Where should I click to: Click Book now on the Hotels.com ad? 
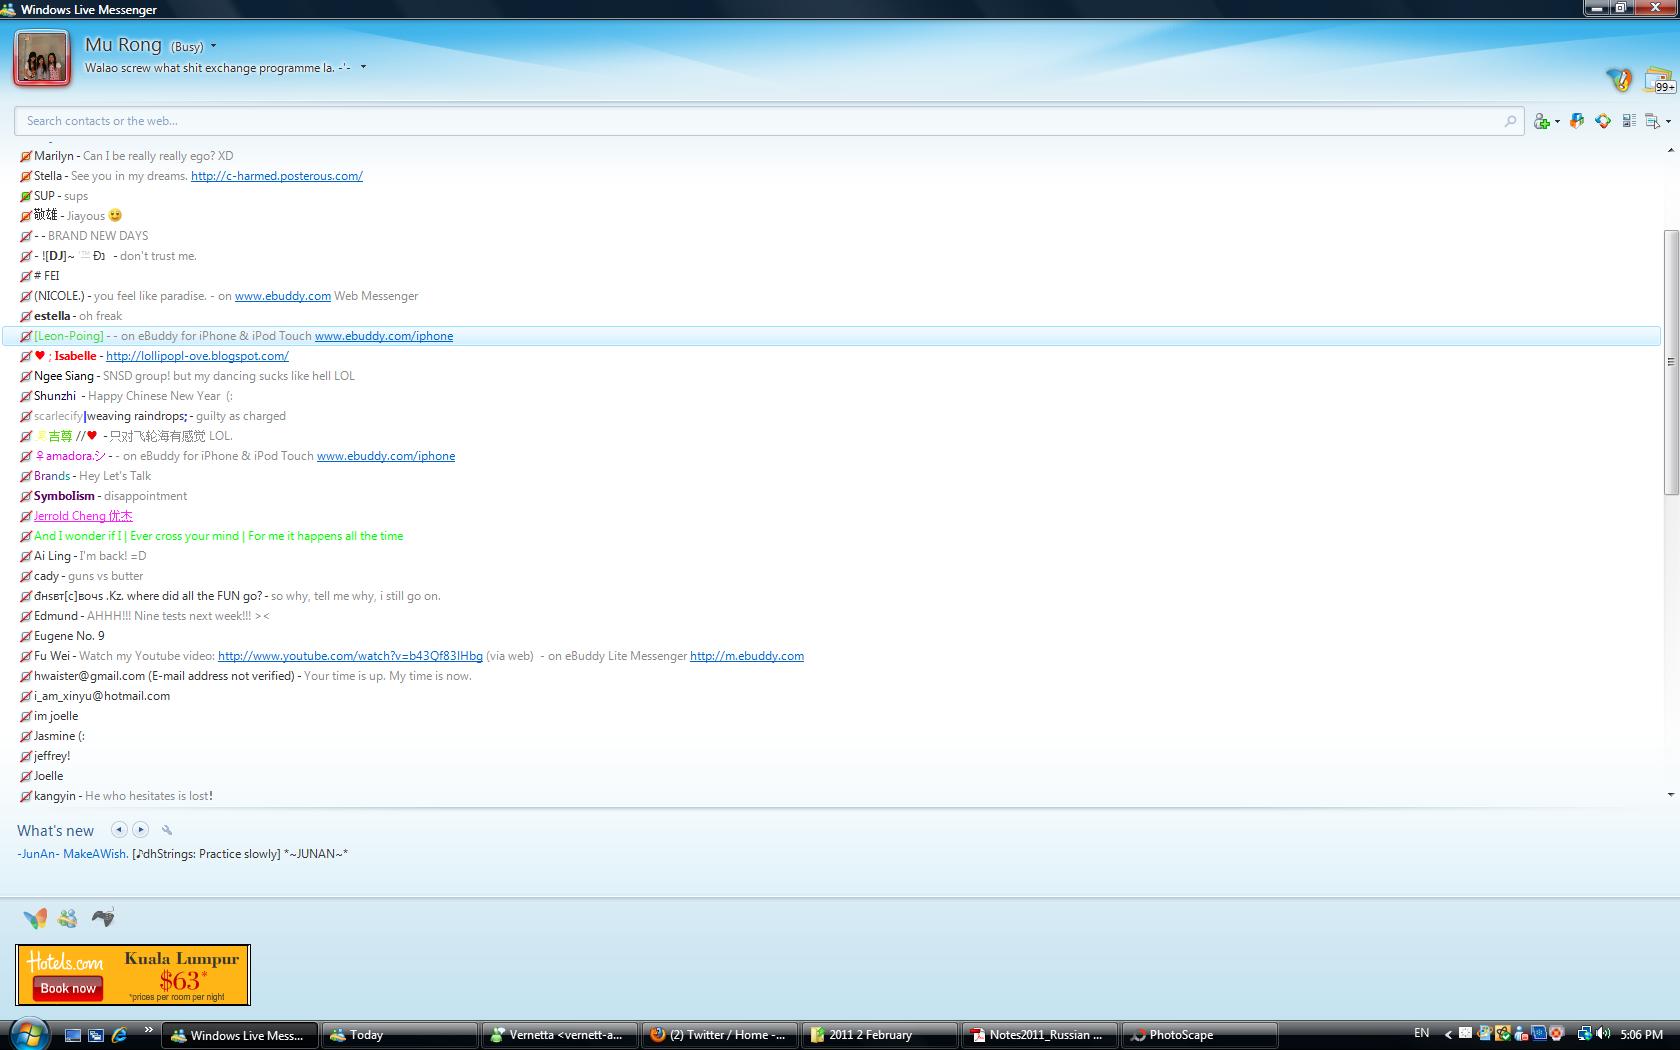68,988
